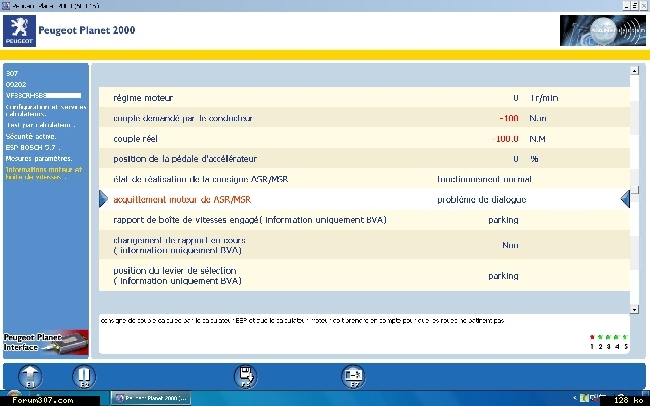Click the blue arrow left of acquittement moteur
This screenshot has height=406, width=650.
[x=103, y=199]
